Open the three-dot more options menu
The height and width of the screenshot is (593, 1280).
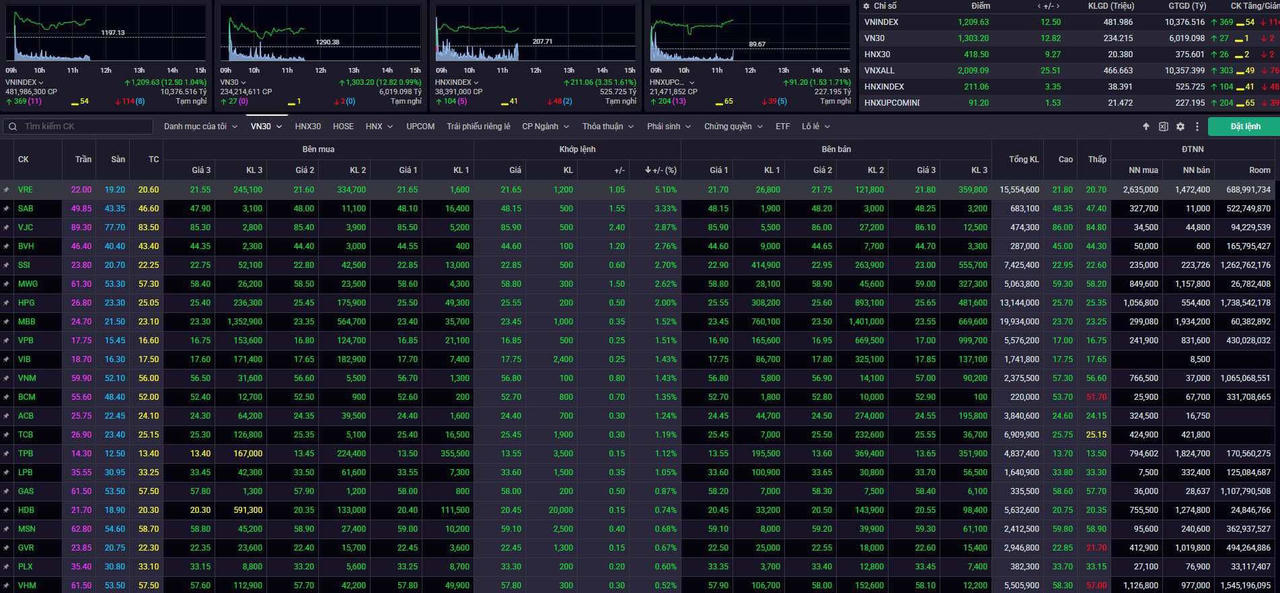1196,127
